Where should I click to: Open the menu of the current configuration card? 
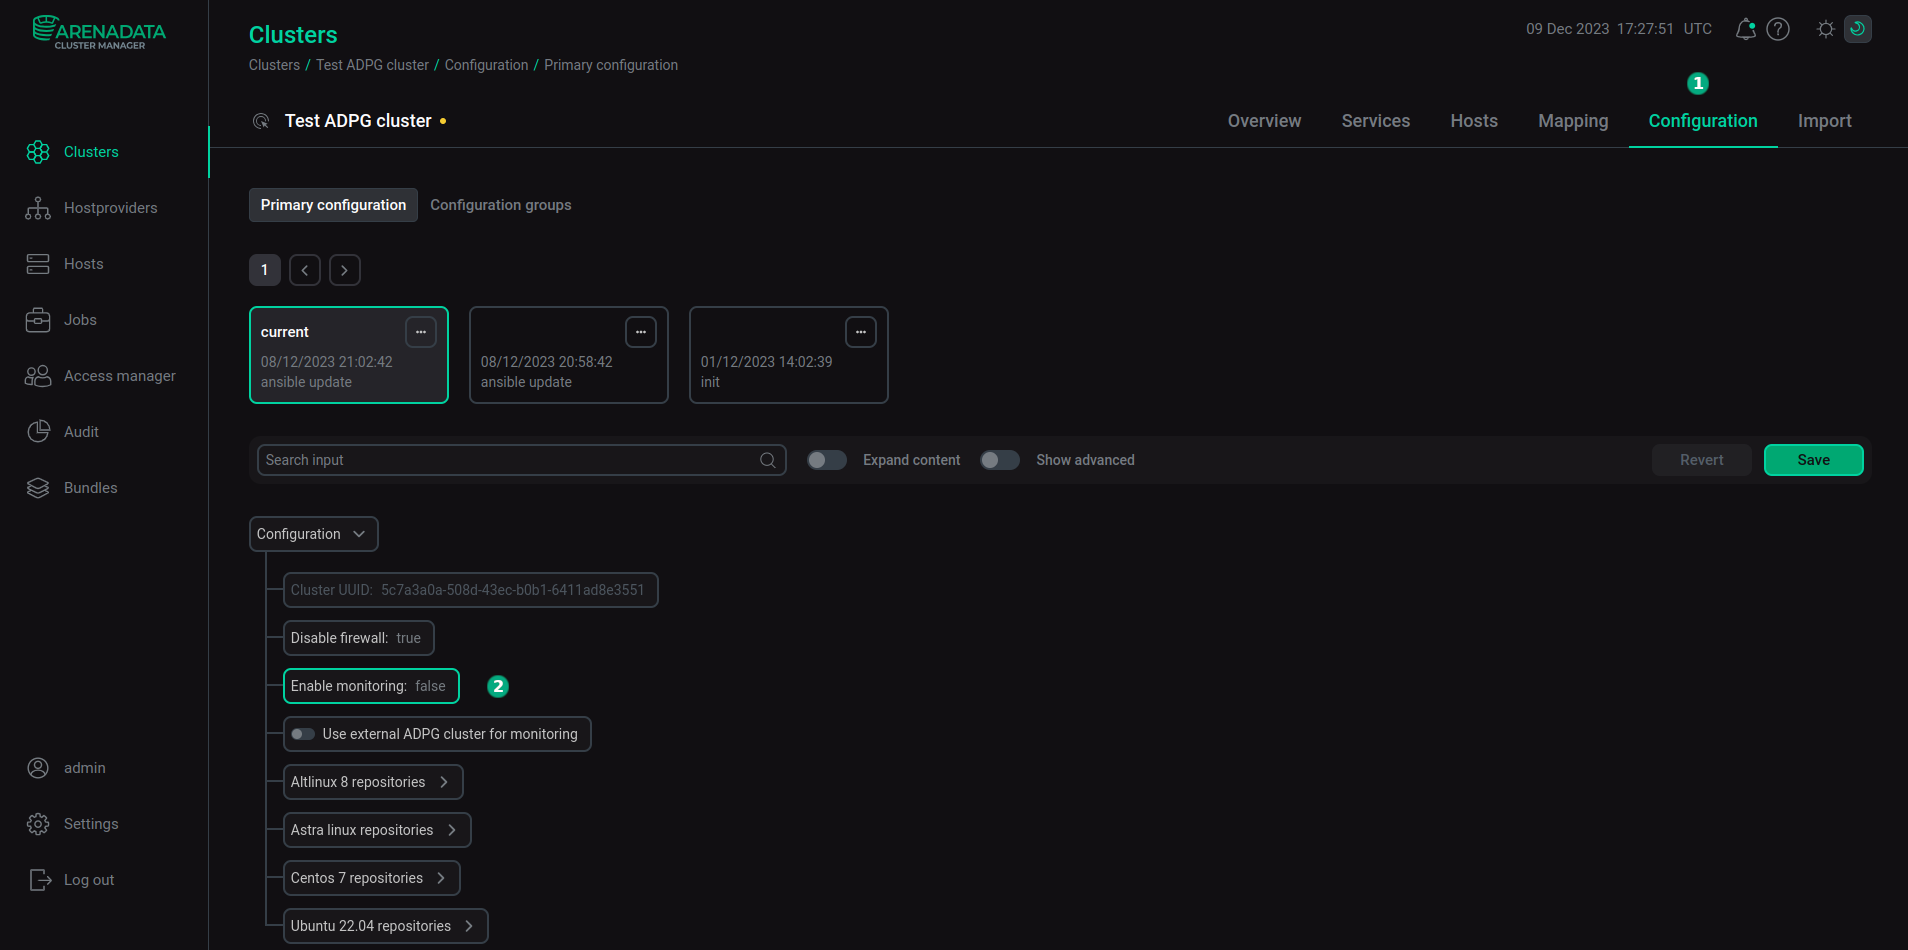pos(421,332)
